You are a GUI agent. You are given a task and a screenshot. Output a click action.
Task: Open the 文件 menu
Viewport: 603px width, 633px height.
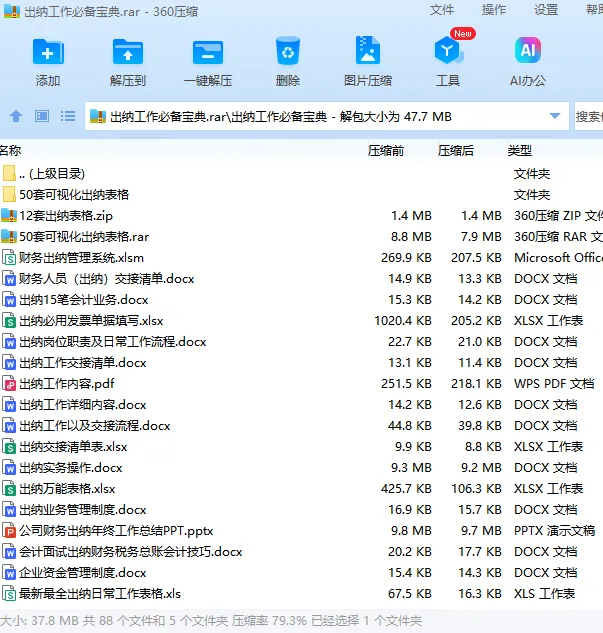(442, 10)
